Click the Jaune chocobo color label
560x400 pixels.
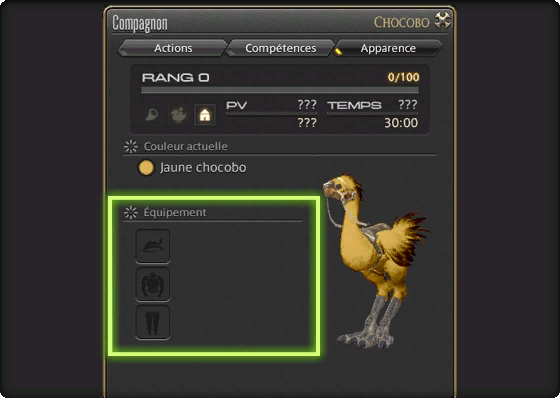point(203,168)
